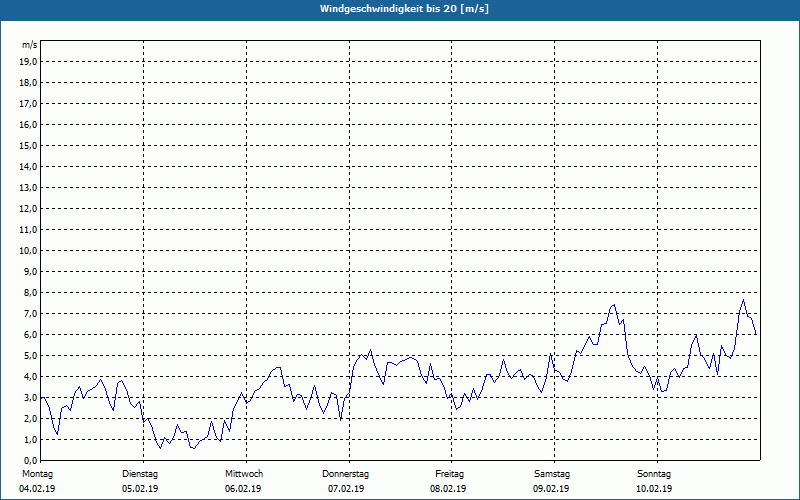Select the 8,0 axis label
This screenshot has height=500, width=800.
click(30, 293)
